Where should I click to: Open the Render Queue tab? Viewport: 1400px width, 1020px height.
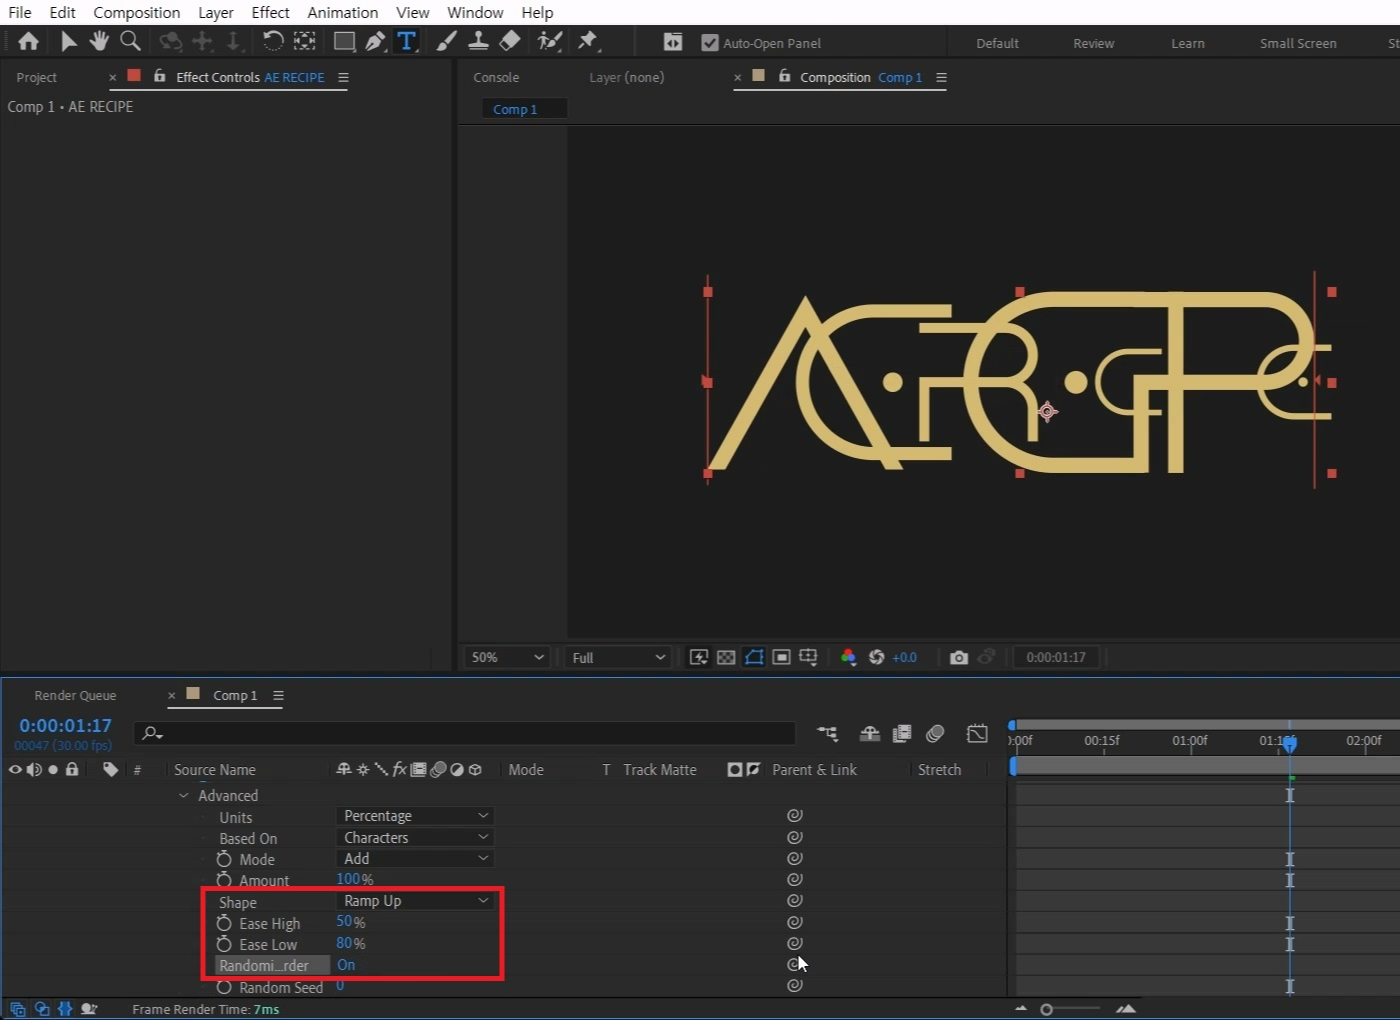pos(75,695)
